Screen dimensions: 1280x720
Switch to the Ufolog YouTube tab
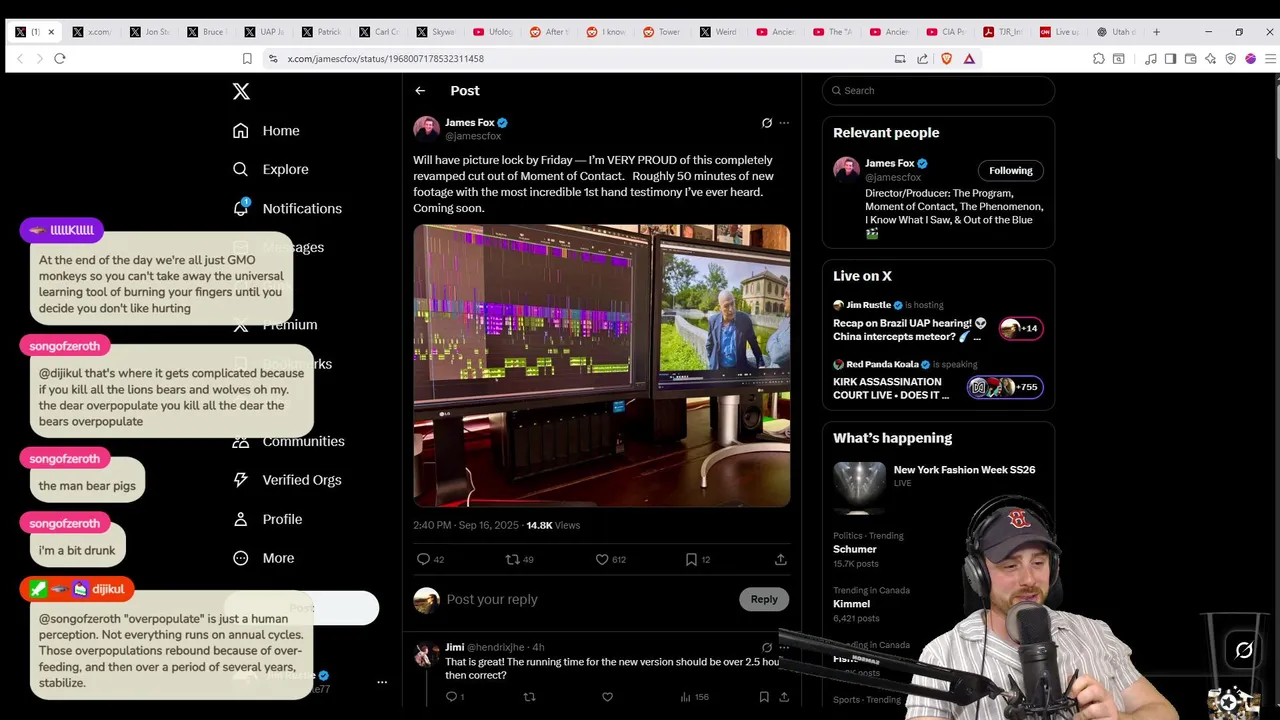(x=492, y=32)
